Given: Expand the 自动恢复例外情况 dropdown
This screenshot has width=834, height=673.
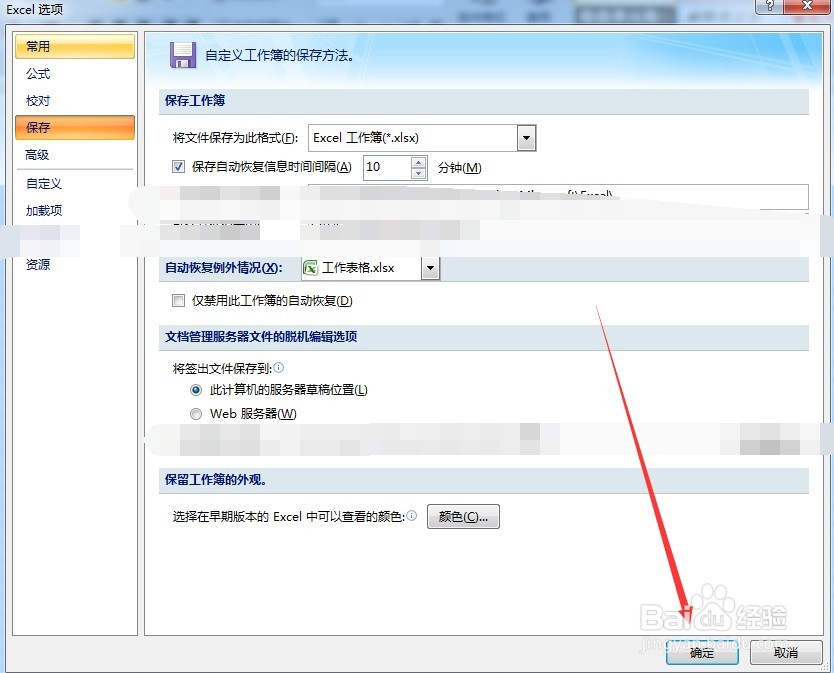Looking at the screenshot, I should pos(430,267).
